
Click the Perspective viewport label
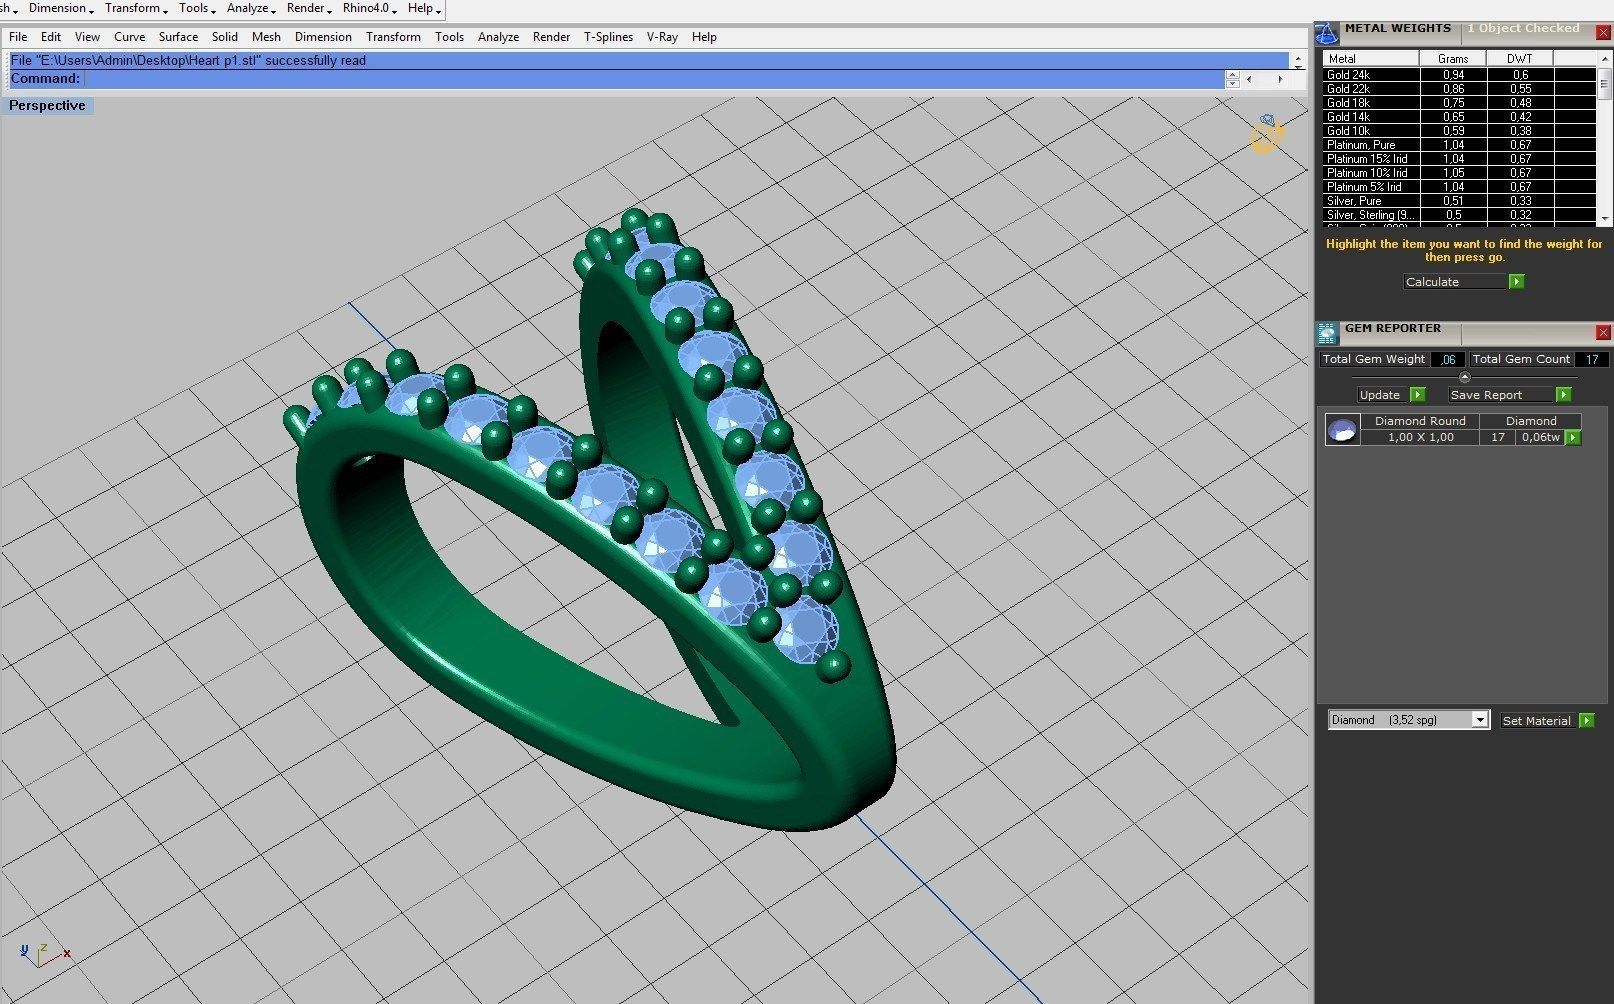click(x=47, y=105)
